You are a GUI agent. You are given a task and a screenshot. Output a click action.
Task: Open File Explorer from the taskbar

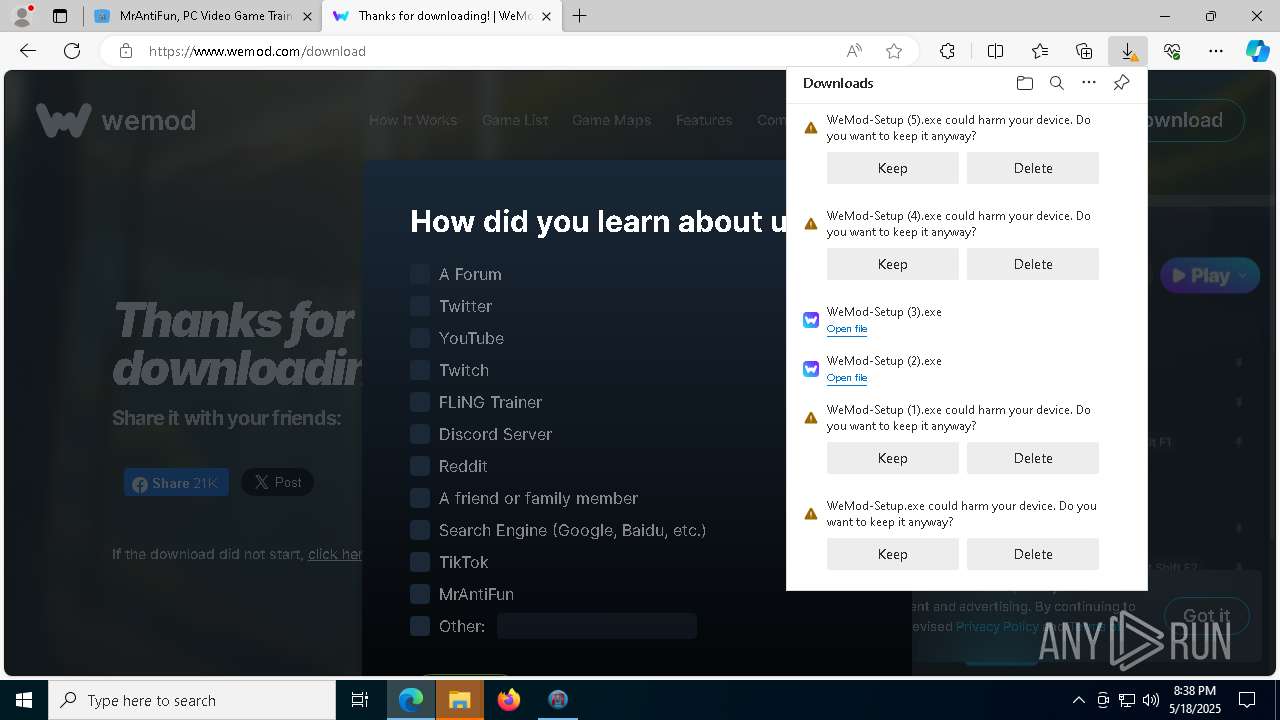[459, 700]
